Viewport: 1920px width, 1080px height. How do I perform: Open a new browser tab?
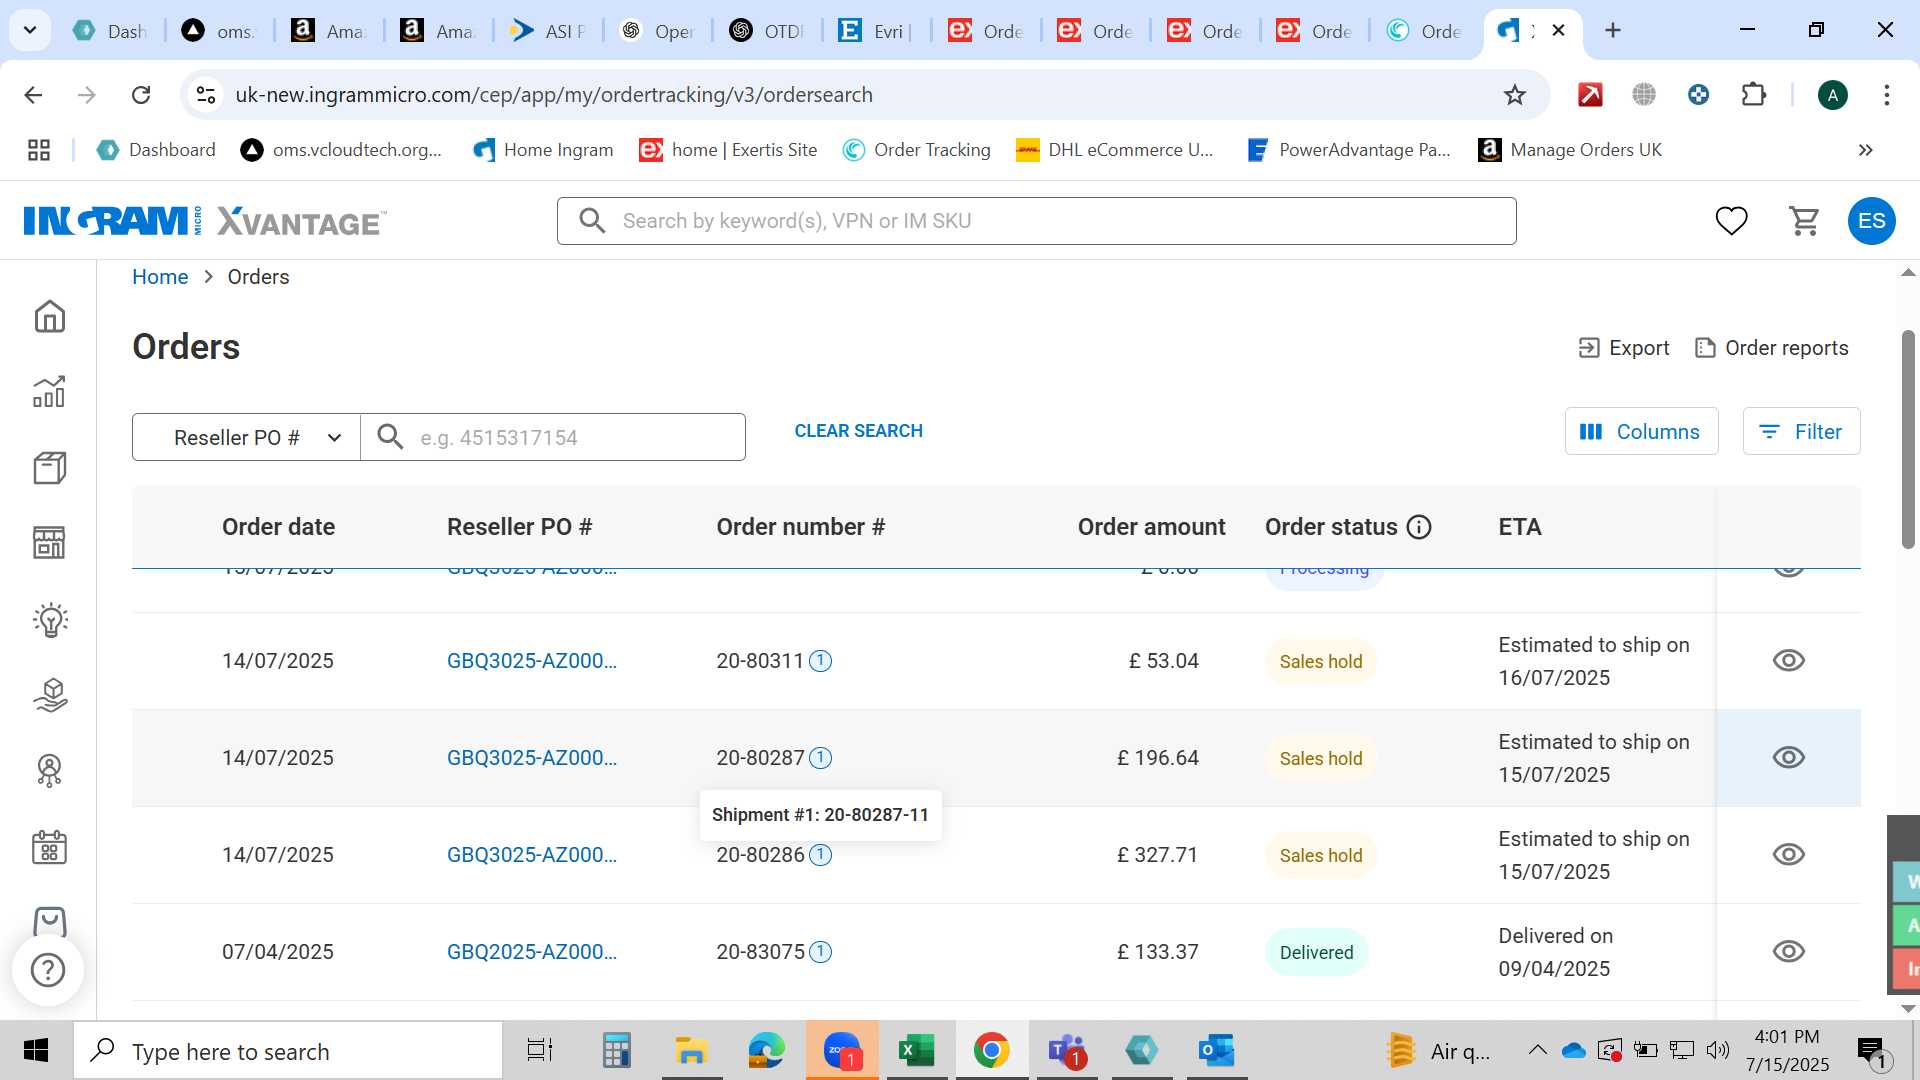[1612, 31]
